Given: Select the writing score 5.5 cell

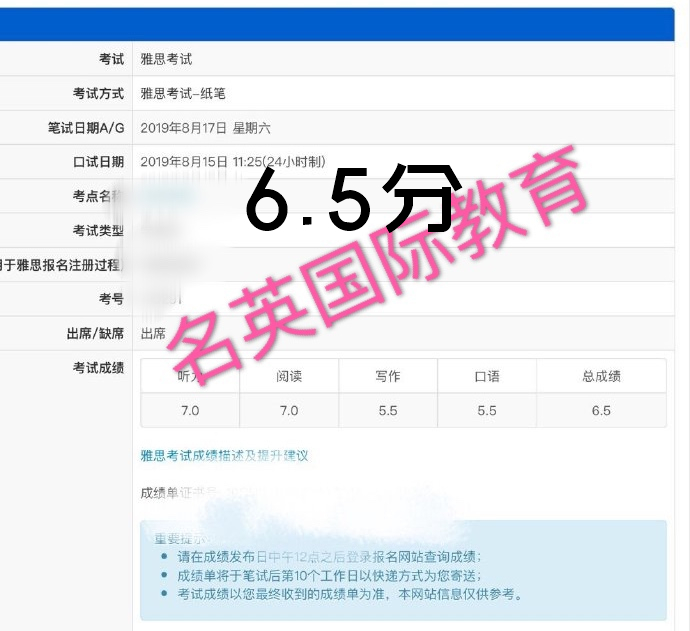Looking at the screenshot, I should coord(388,411).
